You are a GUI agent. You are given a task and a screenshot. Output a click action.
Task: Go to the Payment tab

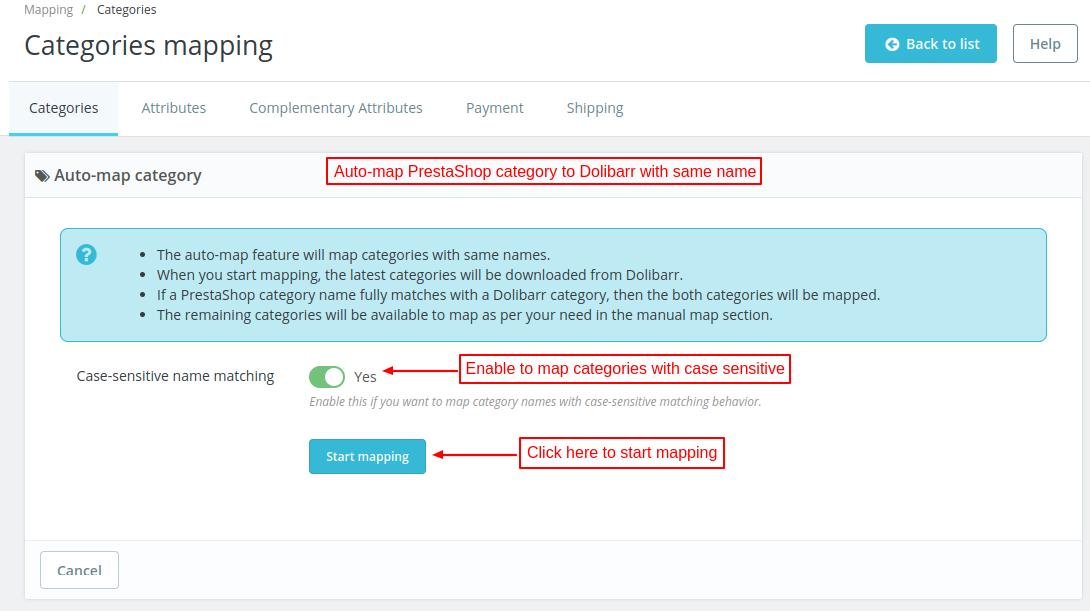(x=494, y=108)
